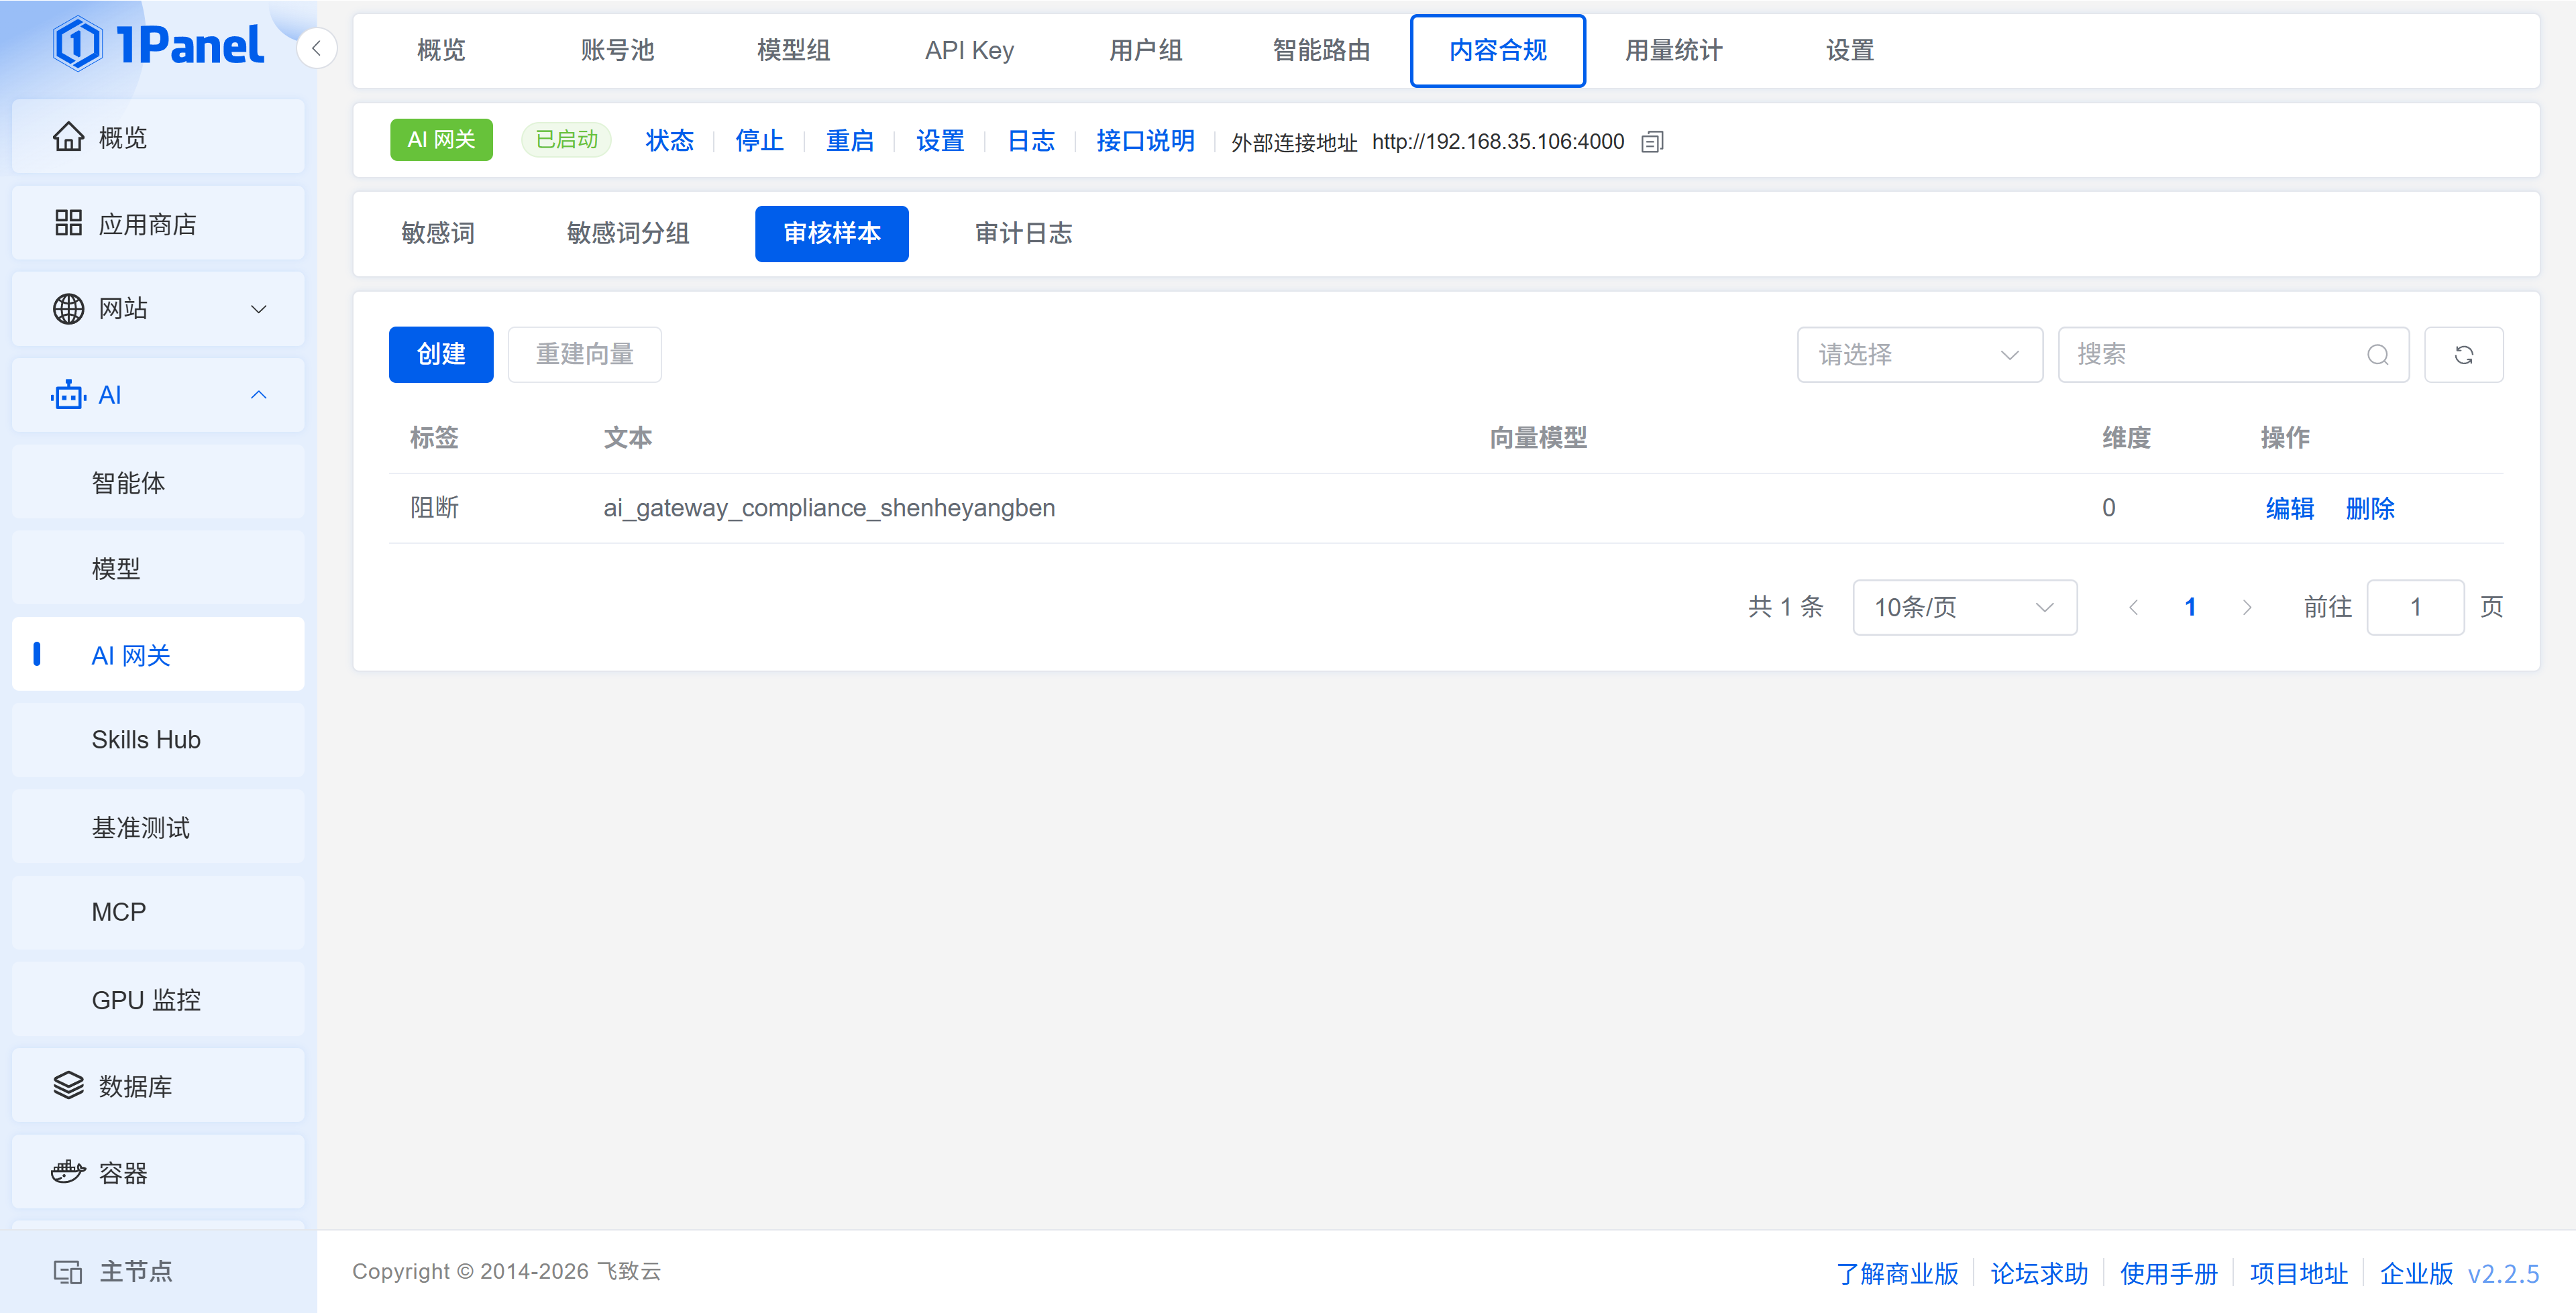Click the 重启 link

(849, 141)
